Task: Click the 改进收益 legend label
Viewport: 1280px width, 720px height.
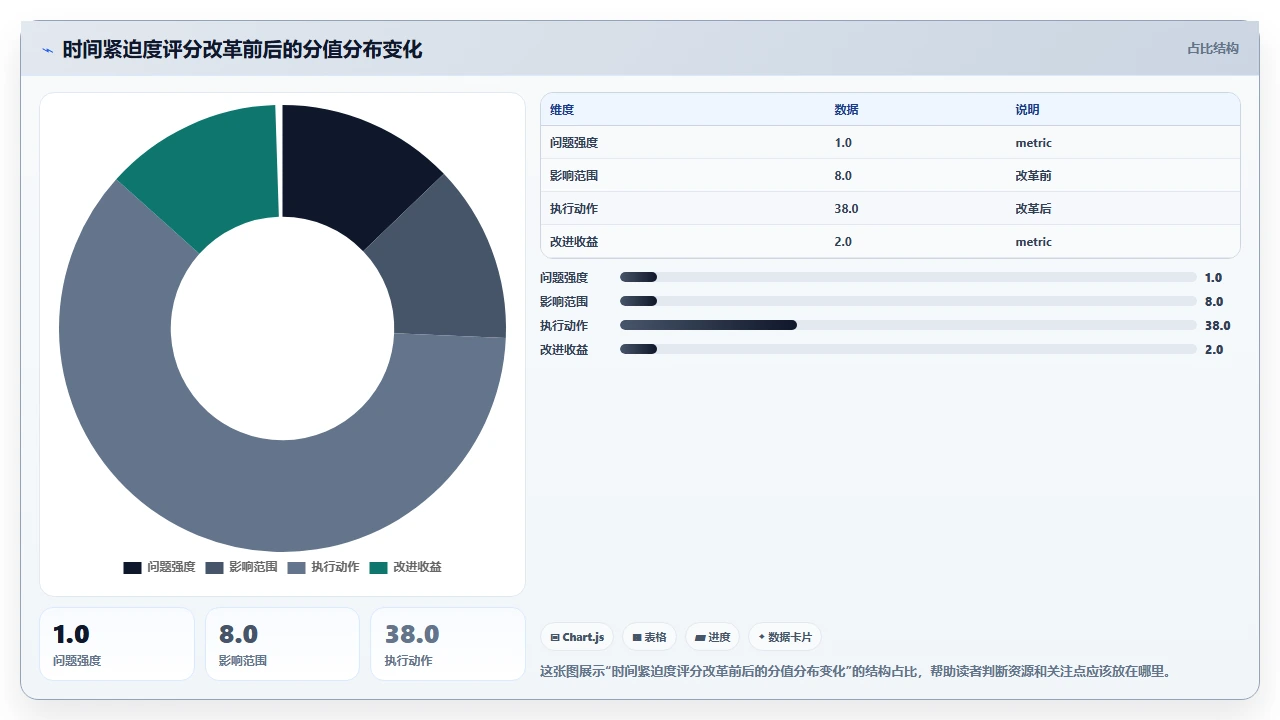Action: tap(417, 567)
